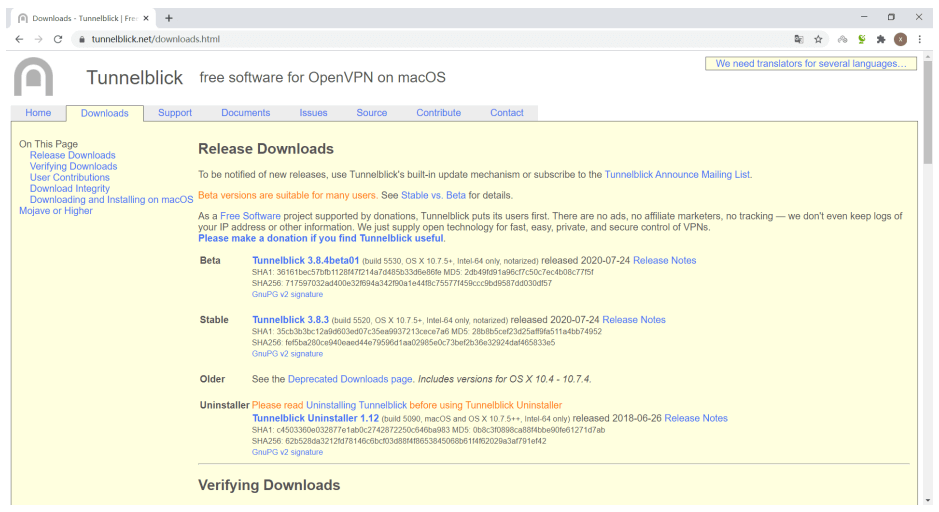Open User Contributions sidebar link

70,177
